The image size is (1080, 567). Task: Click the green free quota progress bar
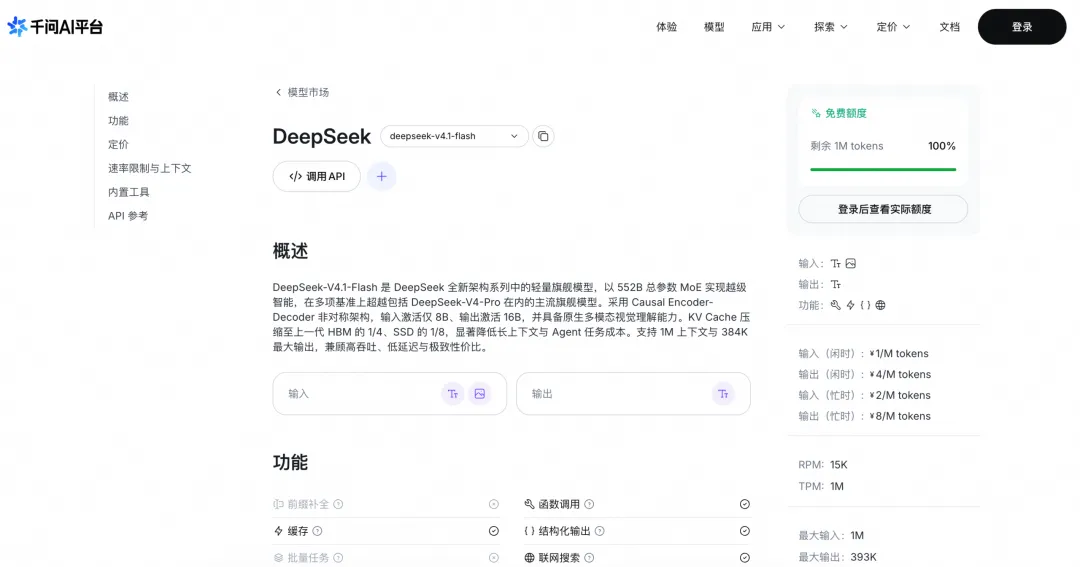tap(883, 169)
